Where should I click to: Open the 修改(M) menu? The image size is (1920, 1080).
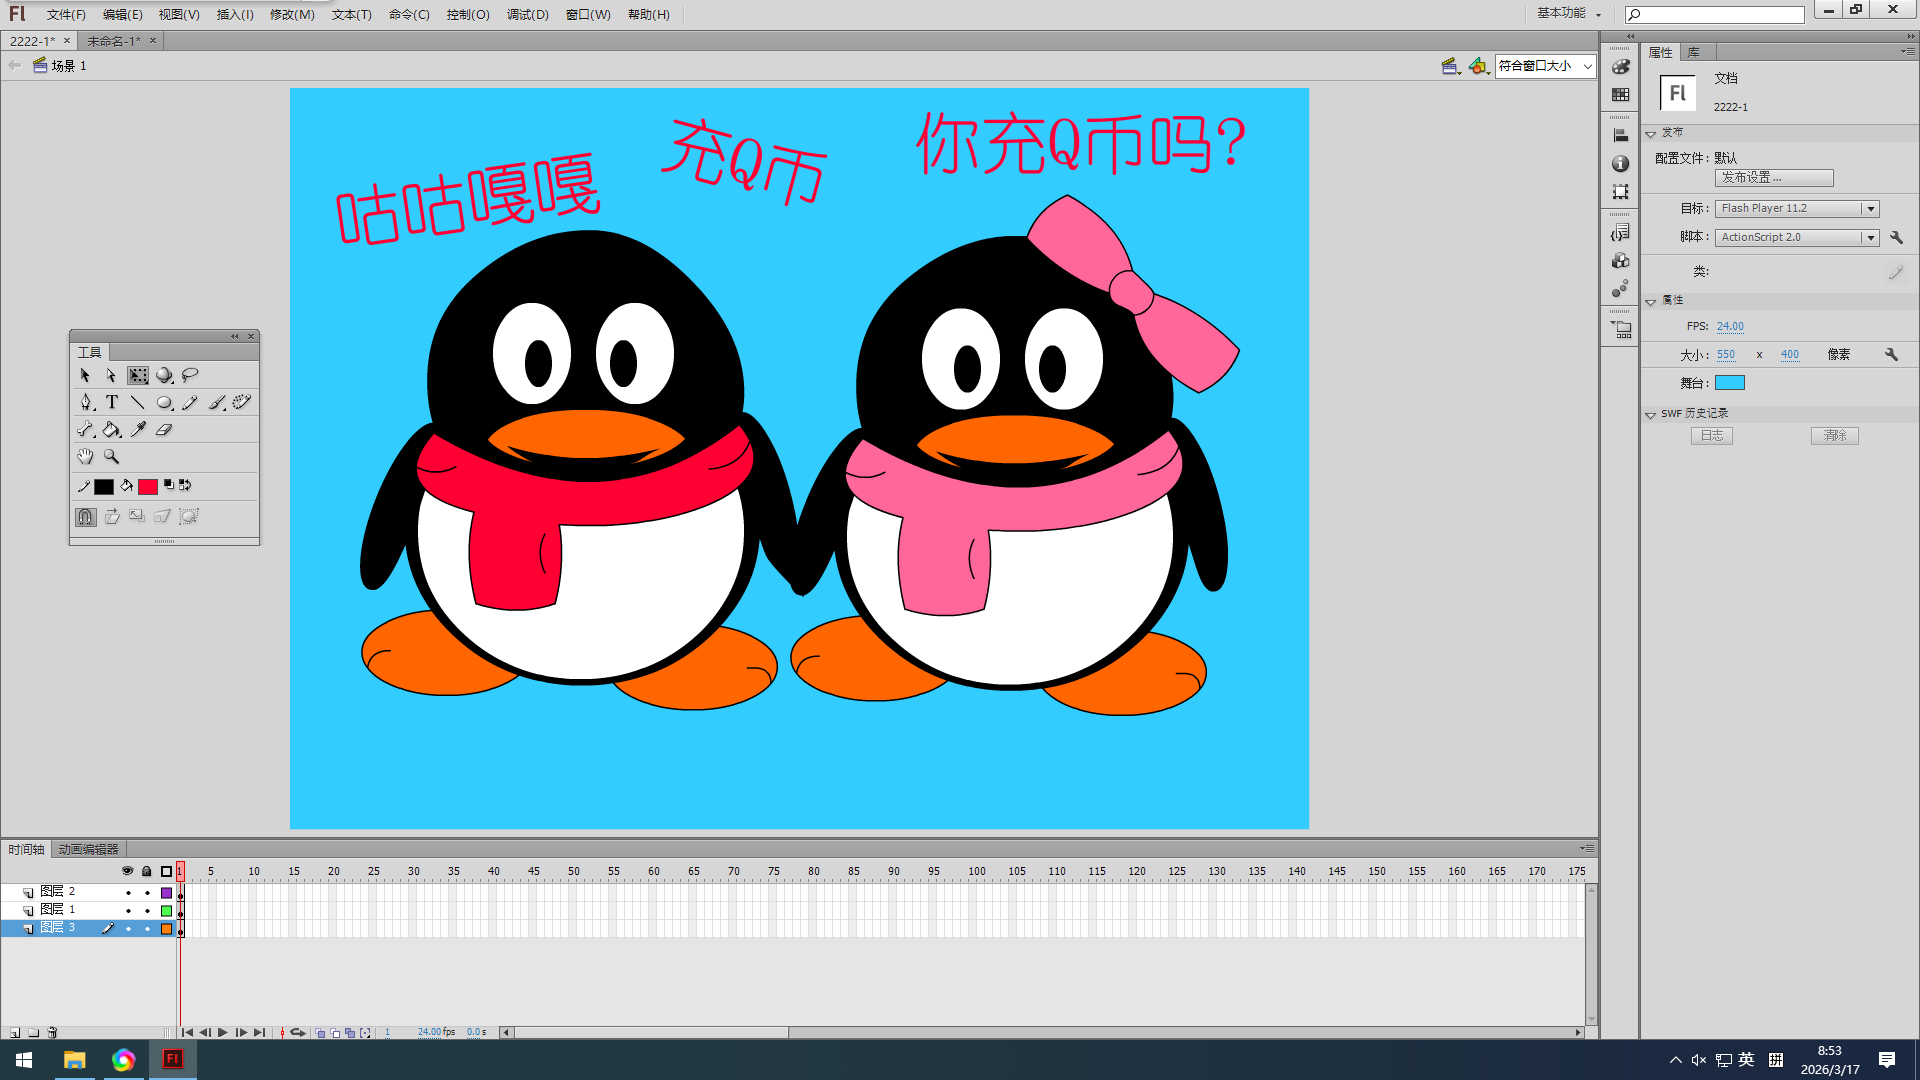pyautogui.click(x=291, y=14)
